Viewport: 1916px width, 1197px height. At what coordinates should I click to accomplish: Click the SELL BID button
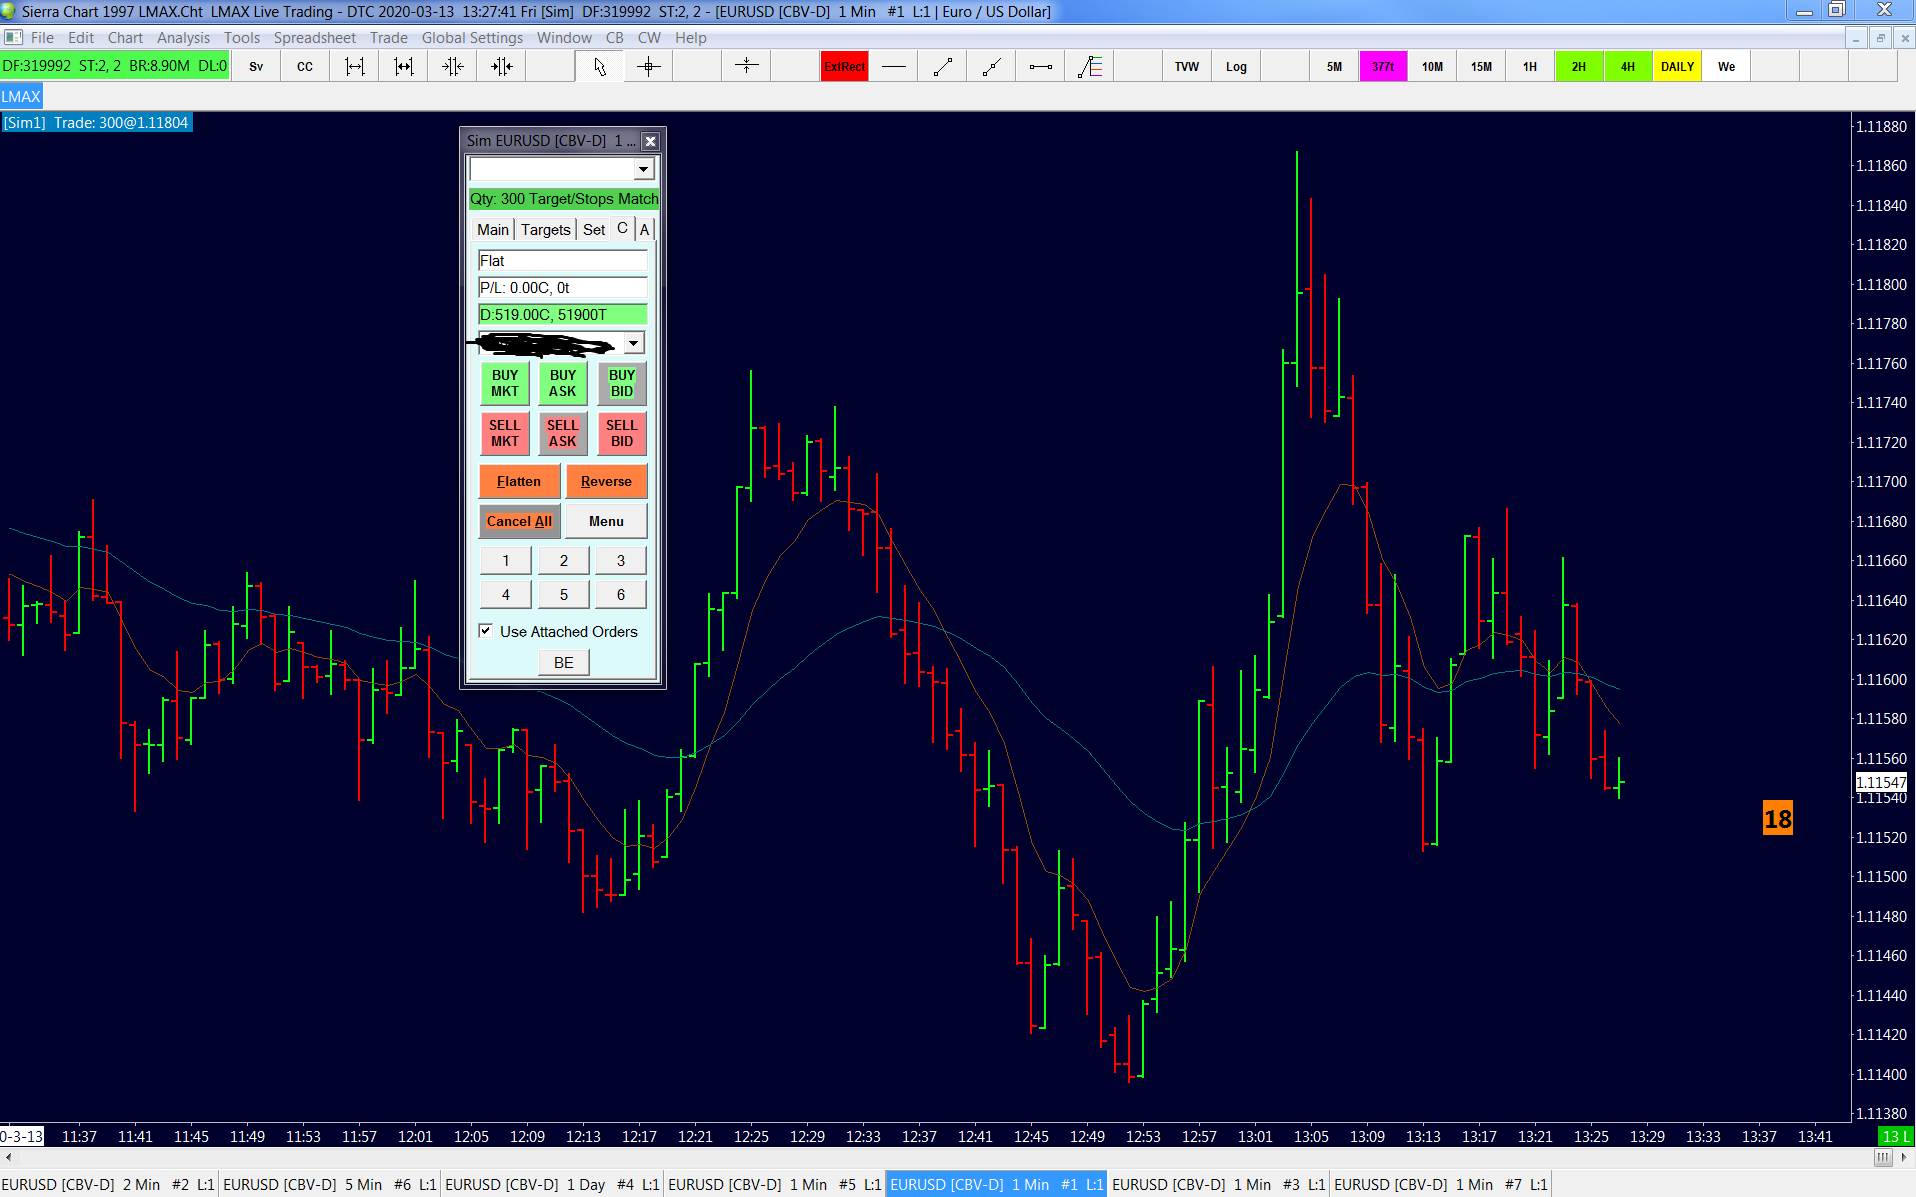(x=622, y=433)
